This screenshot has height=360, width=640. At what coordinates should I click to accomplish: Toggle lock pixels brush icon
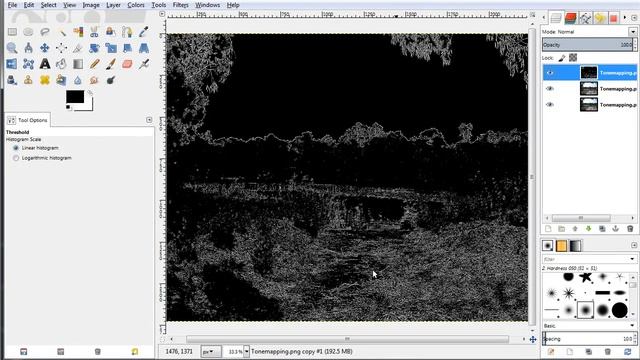(562, 58)
